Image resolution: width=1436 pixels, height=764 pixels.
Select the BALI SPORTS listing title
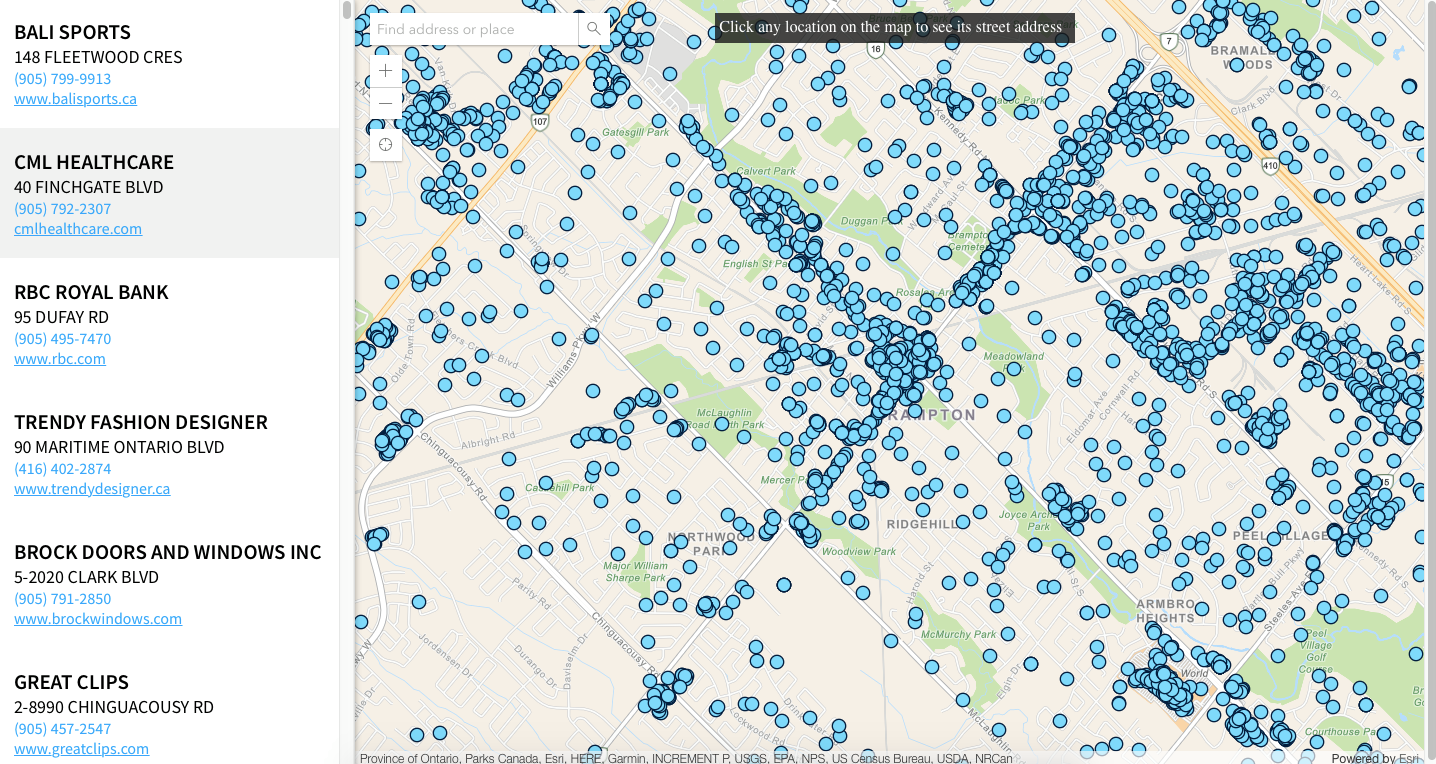72,32
